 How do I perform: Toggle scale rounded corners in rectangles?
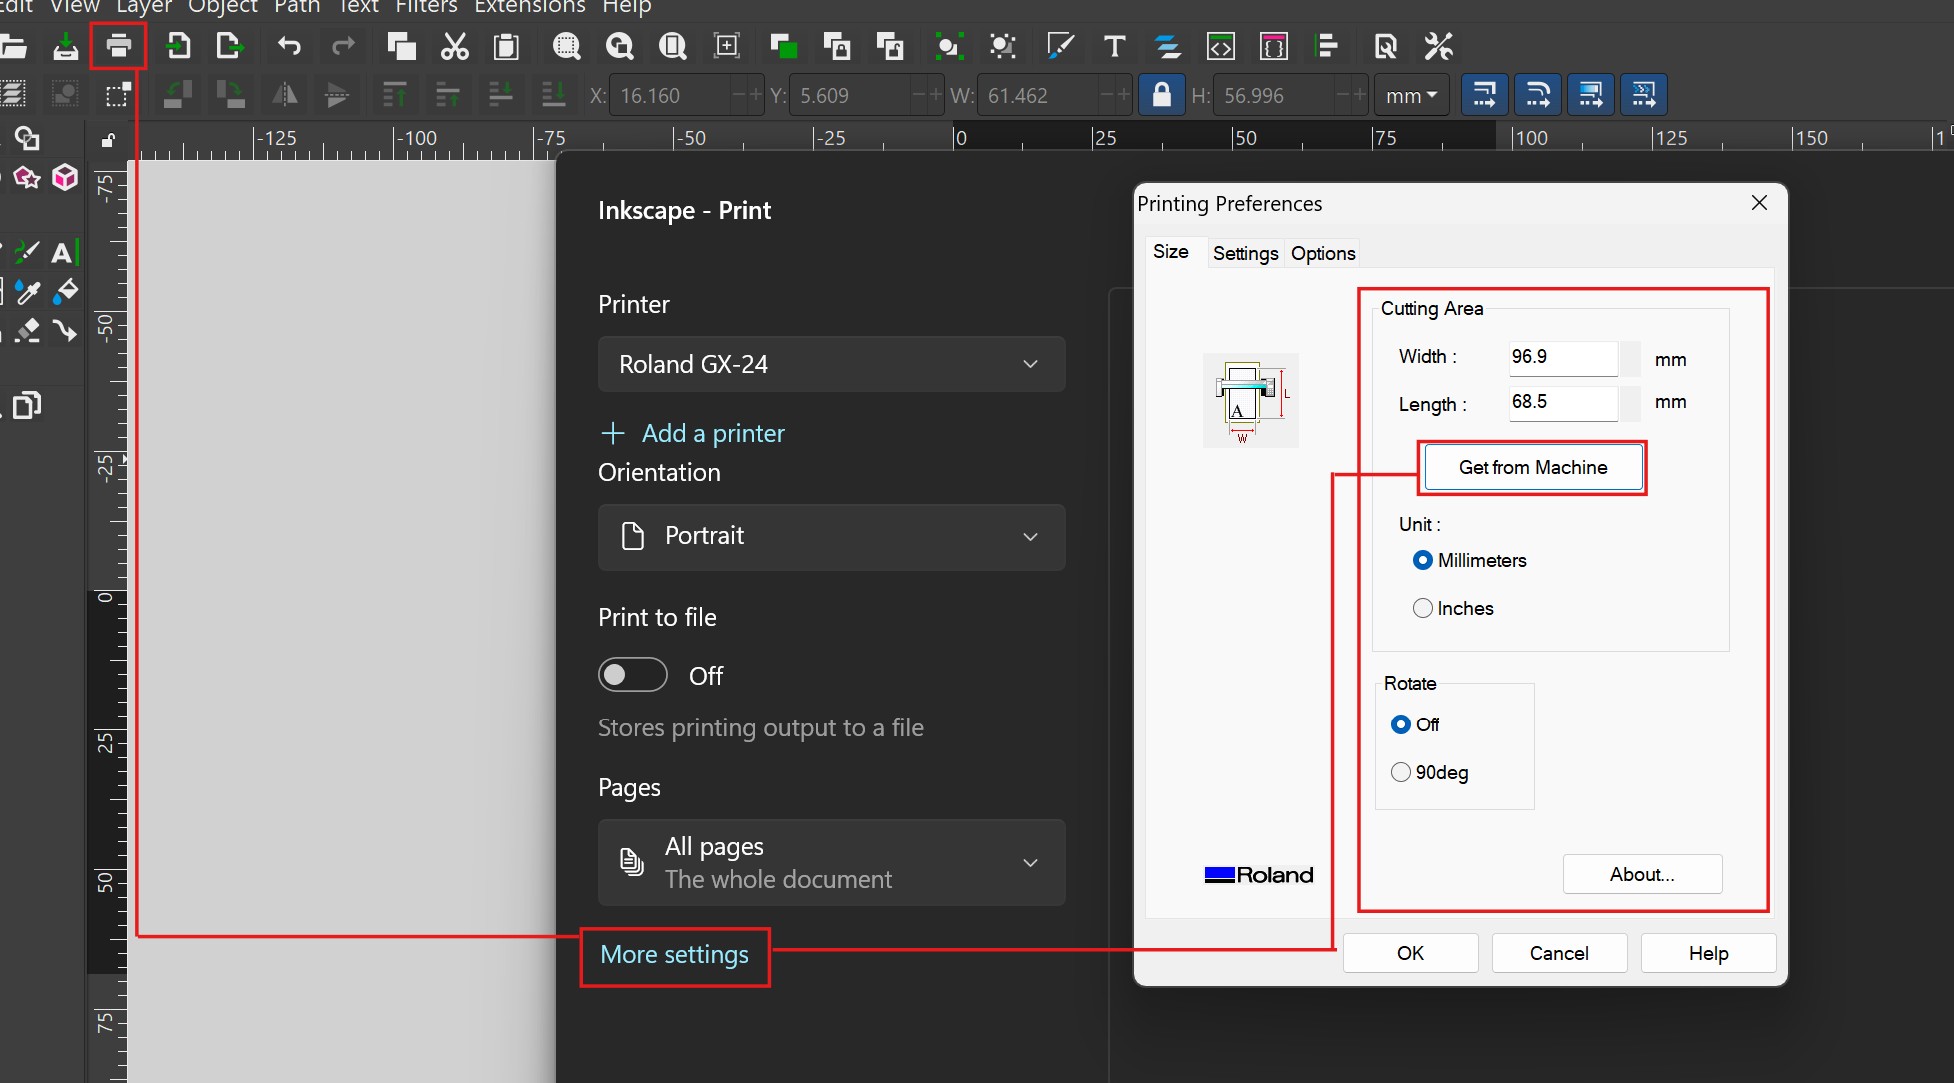tap(1538, 95)
